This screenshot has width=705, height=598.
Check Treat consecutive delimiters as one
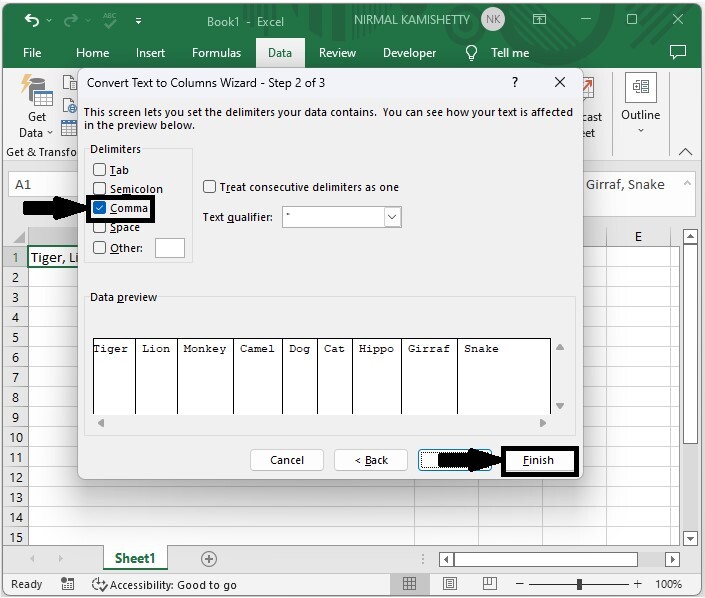pos(210,187)
